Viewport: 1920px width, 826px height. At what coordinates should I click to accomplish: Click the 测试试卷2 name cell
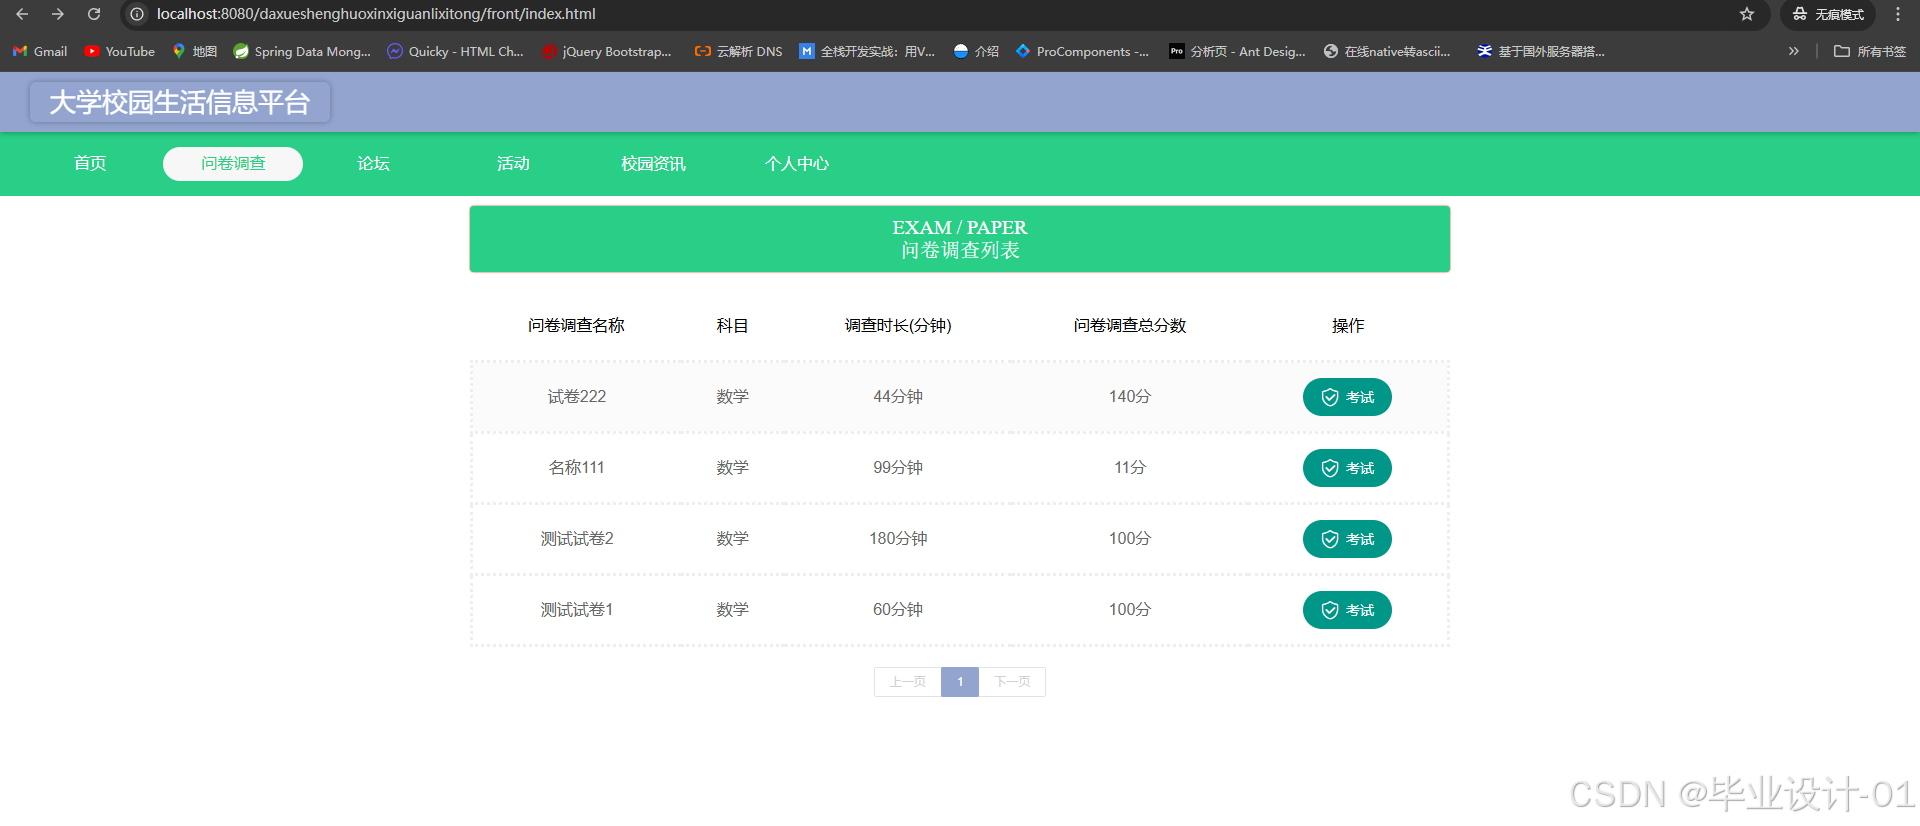pos(577,539)
